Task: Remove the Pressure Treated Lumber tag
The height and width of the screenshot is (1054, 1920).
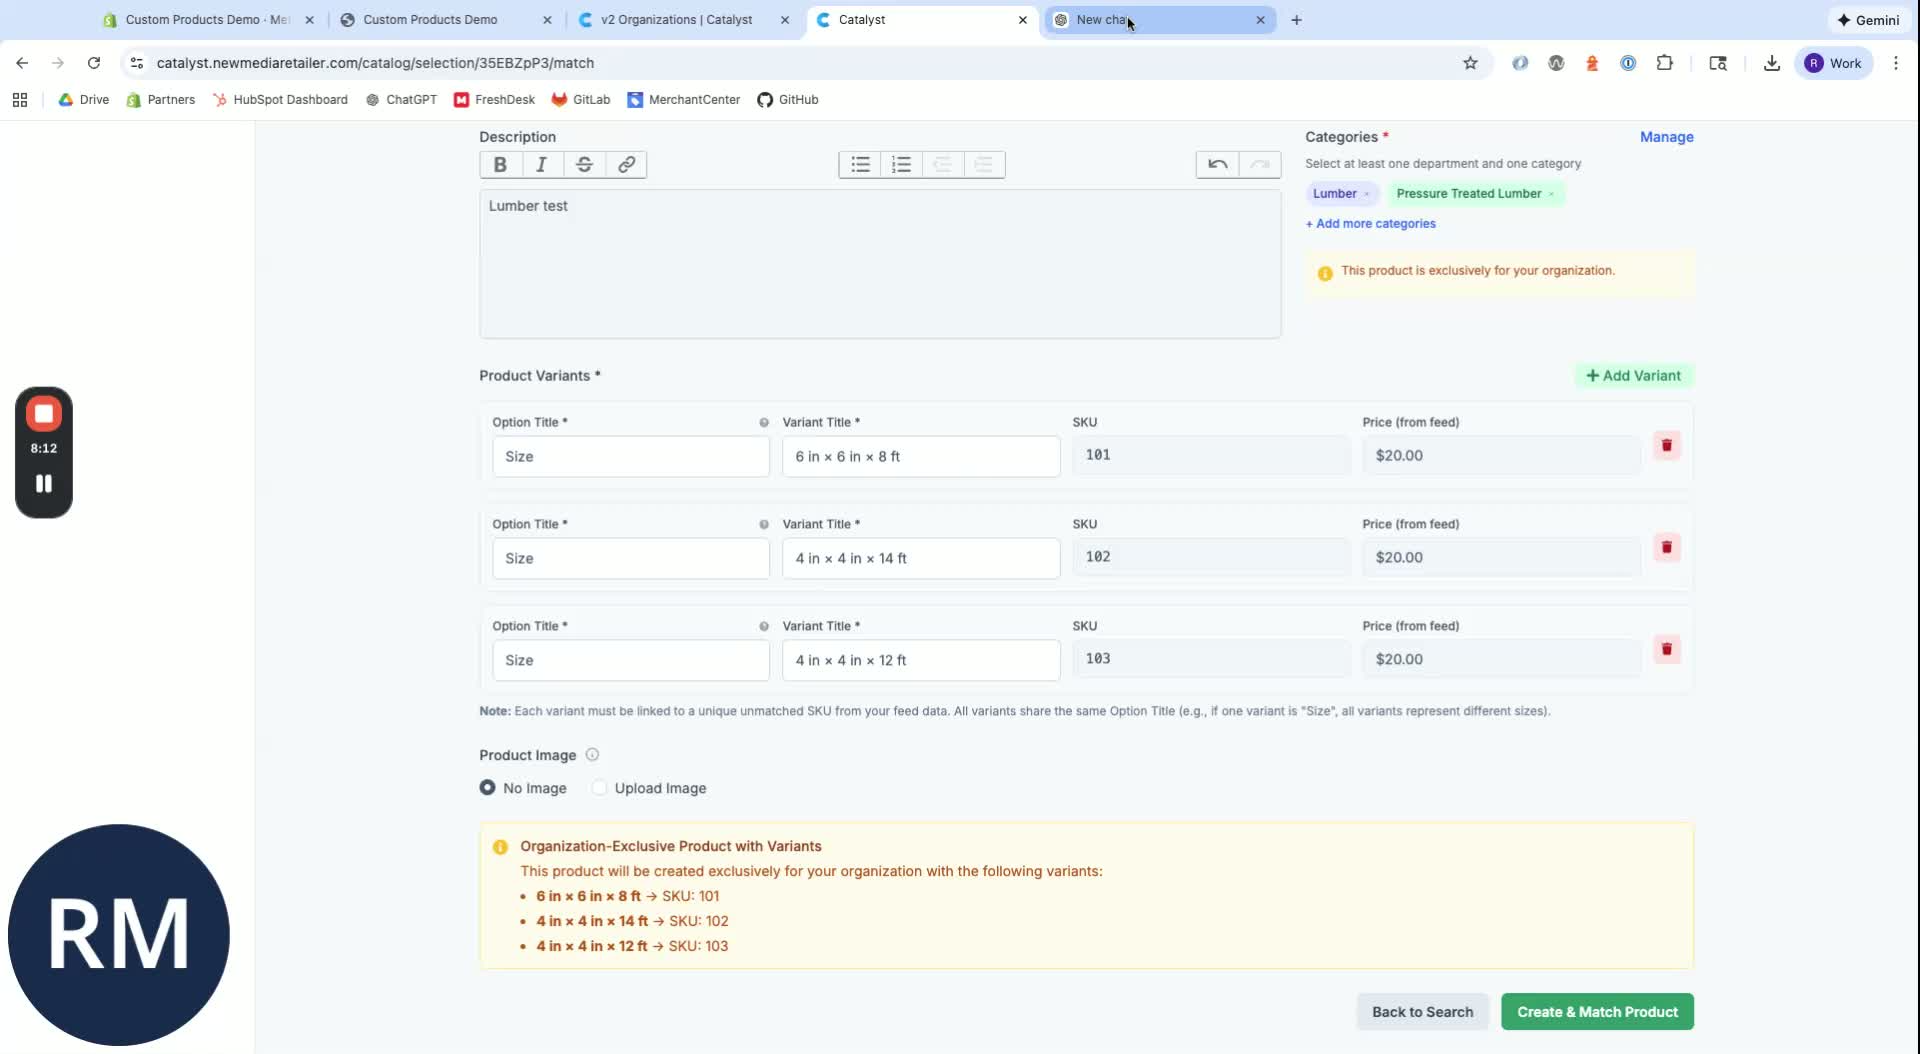Action: coord(1551,194)
